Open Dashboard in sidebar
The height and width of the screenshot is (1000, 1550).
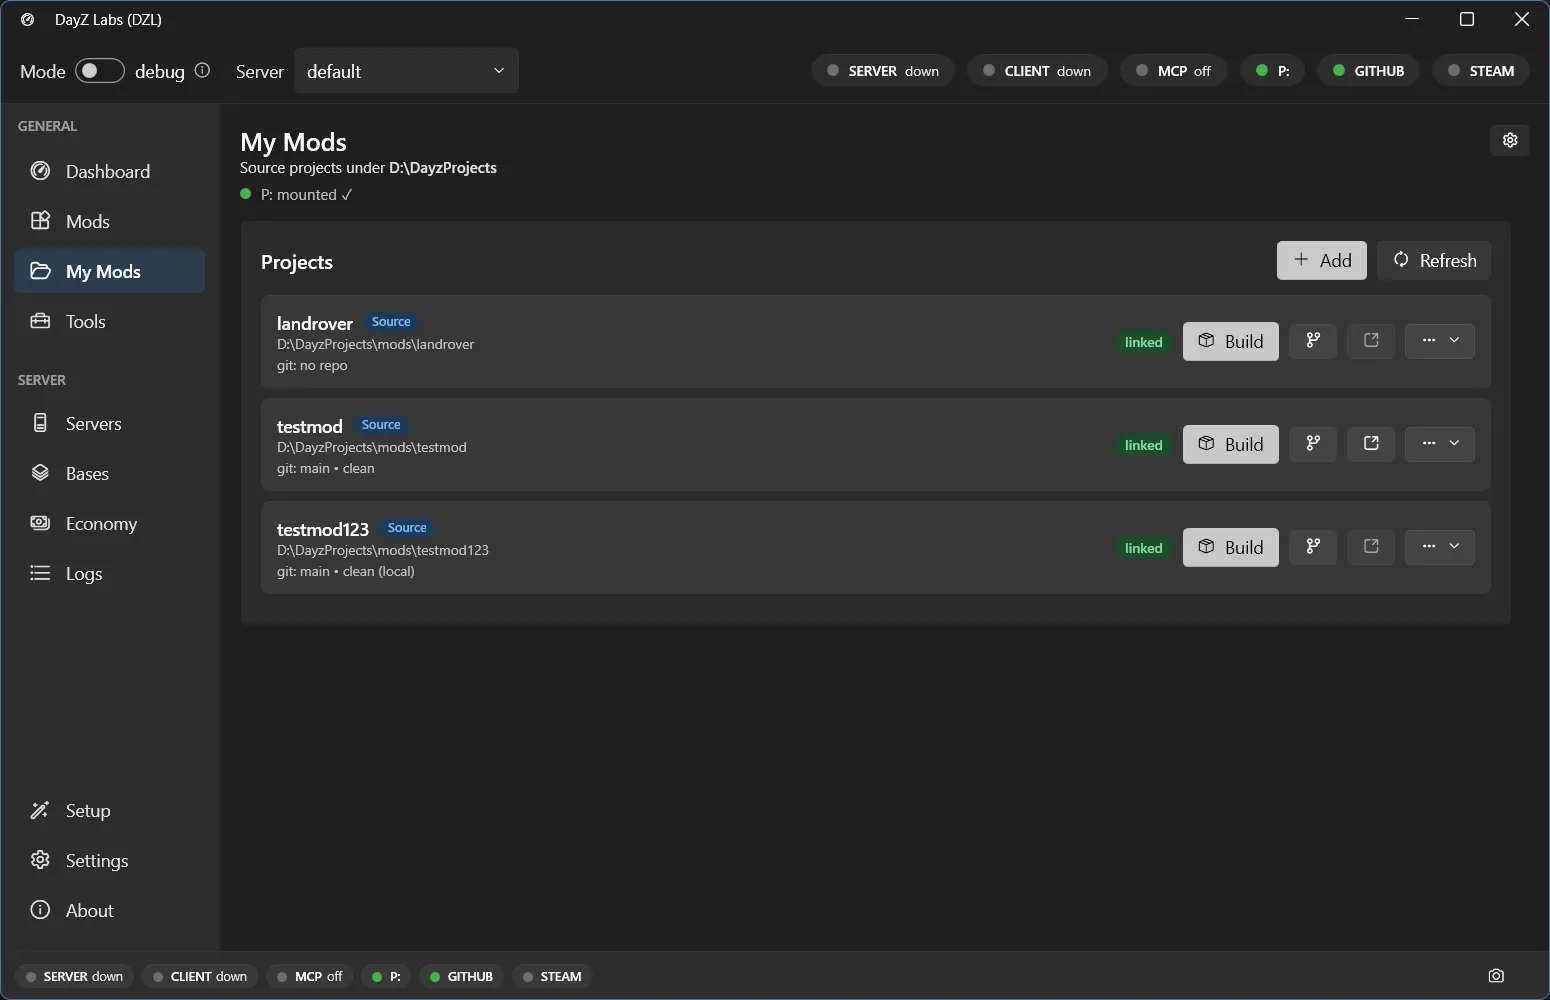point(109,171)
